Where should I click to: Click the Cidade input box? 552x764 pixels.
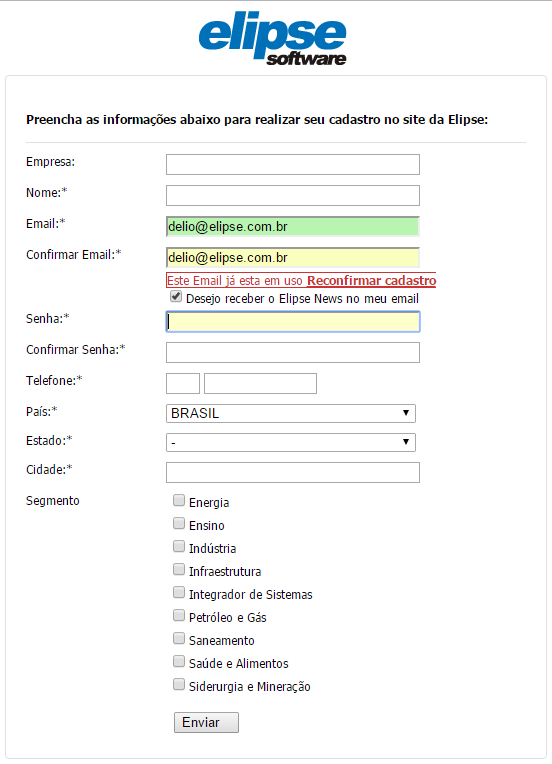[x=293, y=473]
